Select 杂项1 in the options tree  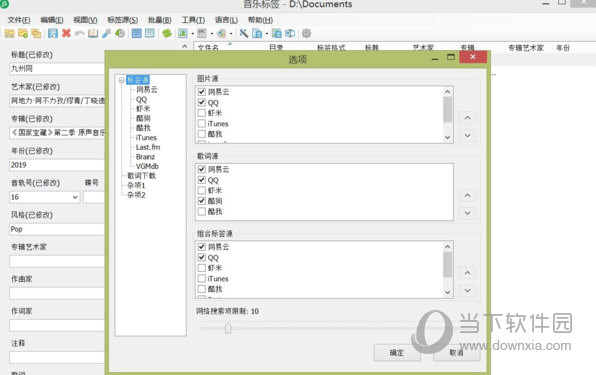(x=136, y=185)
